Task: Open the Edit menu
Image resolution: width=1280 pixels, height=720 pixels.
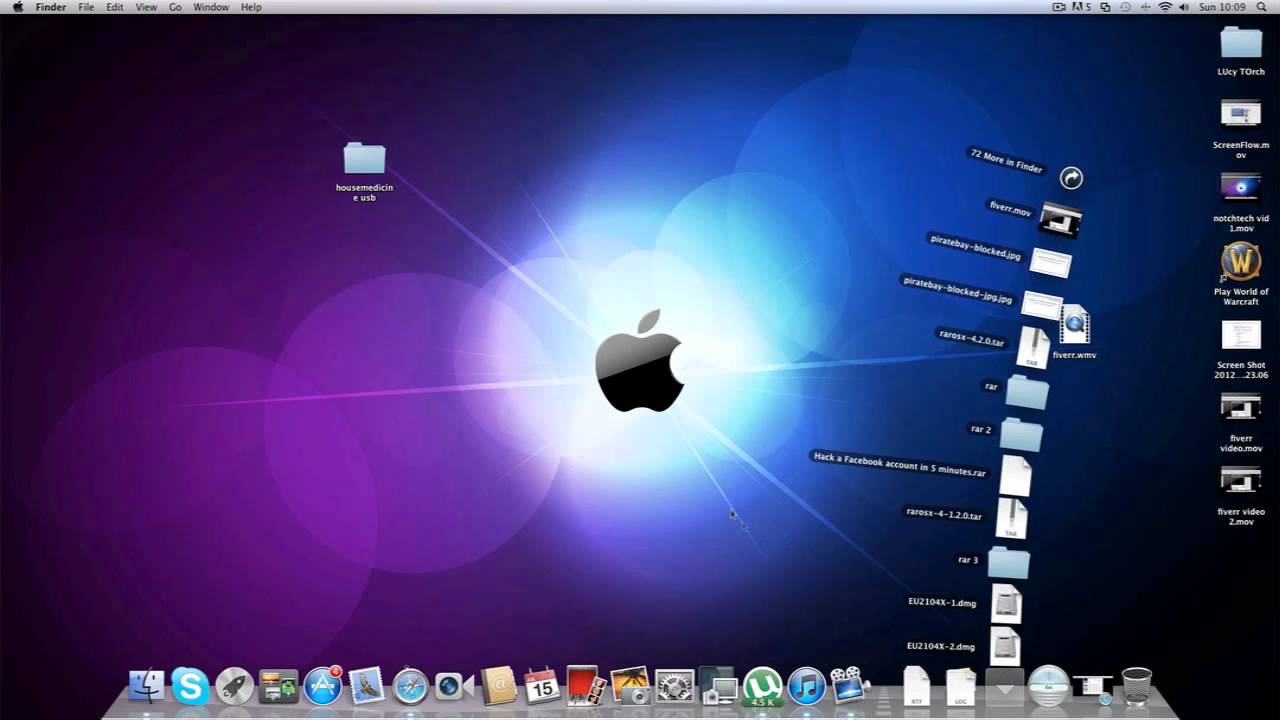Action: point(115,7)
